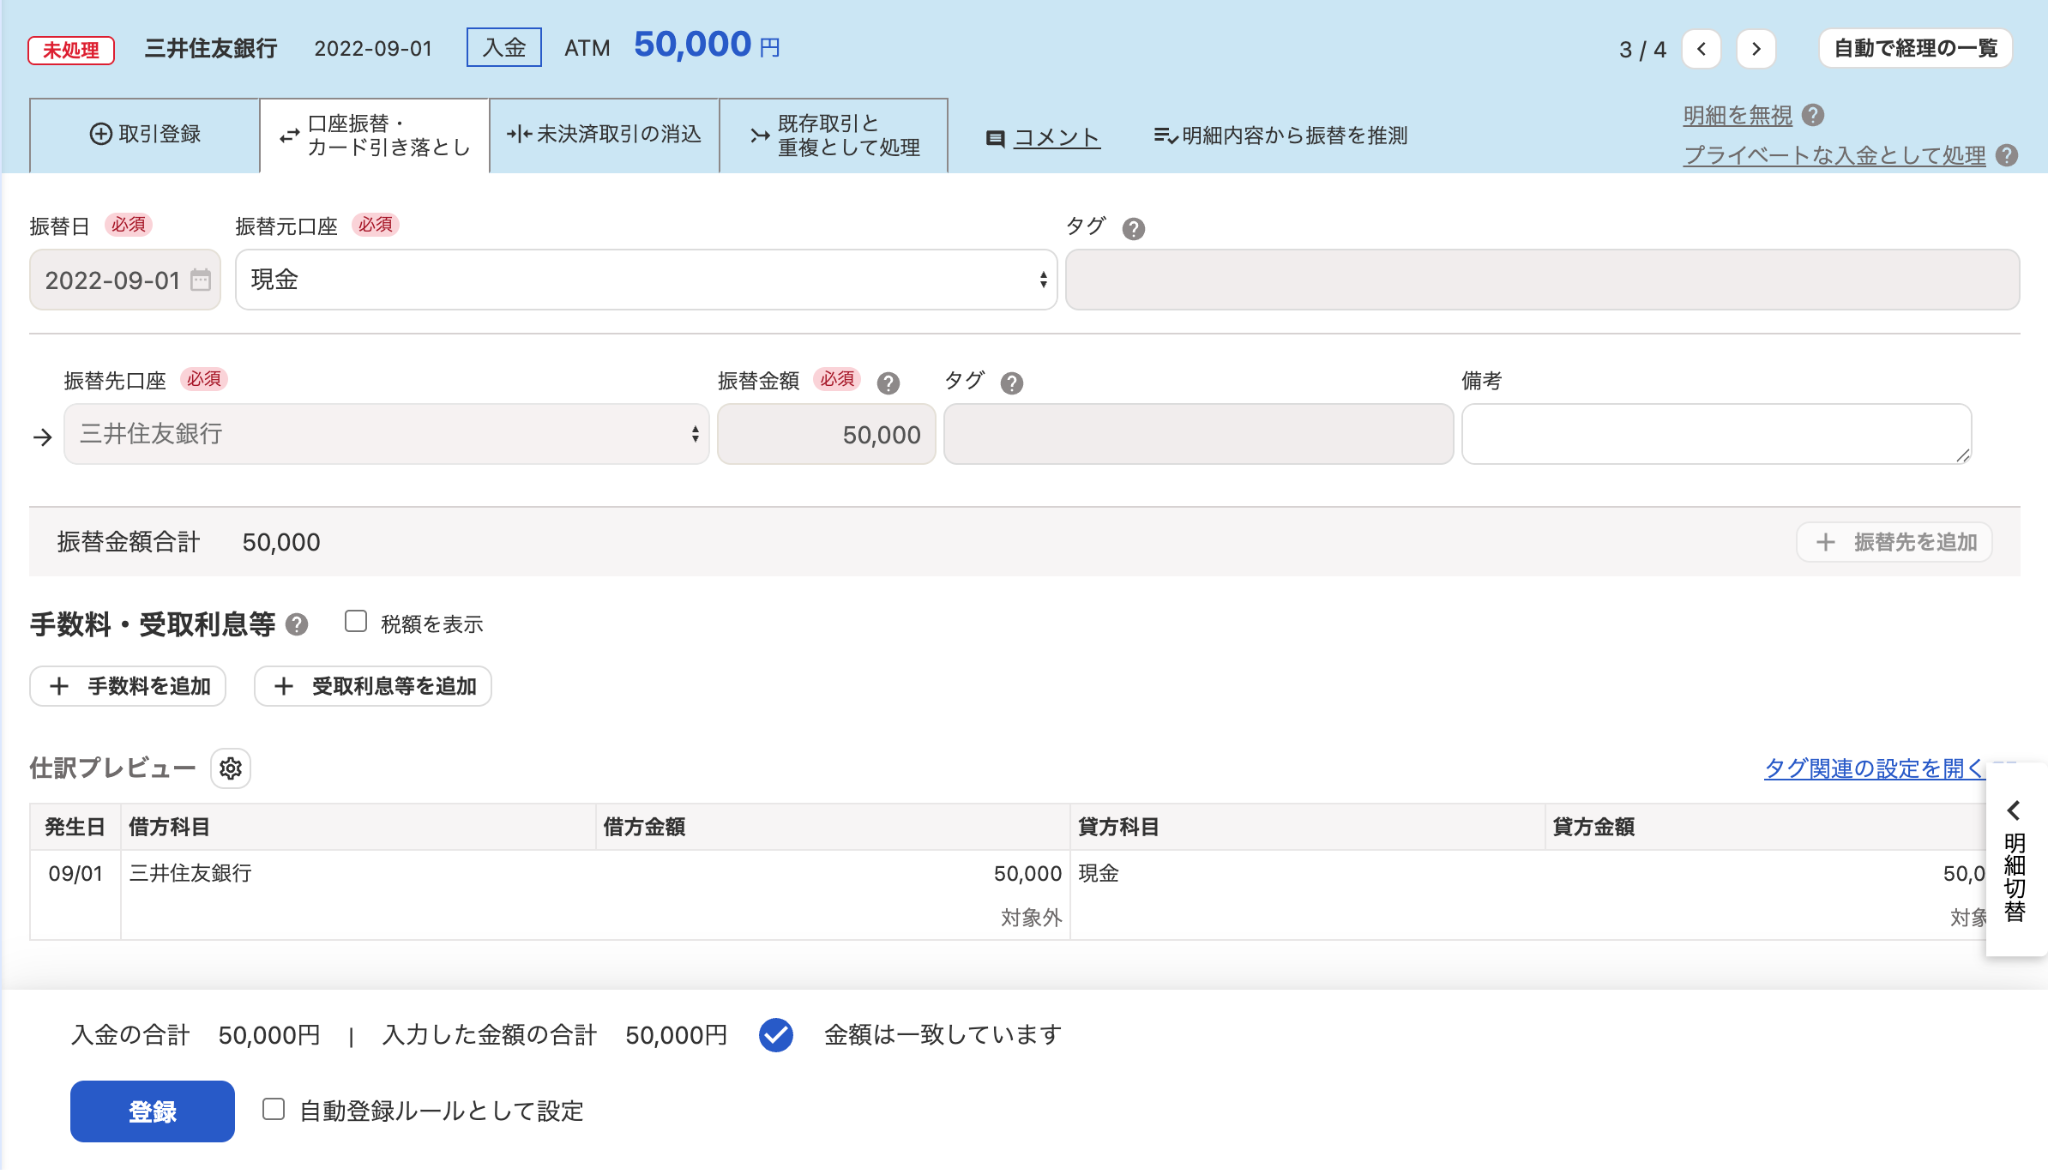2048x1170 pixels.
Task: Open the 仕訳プレビュー gear settings
Action: [230, 768]
